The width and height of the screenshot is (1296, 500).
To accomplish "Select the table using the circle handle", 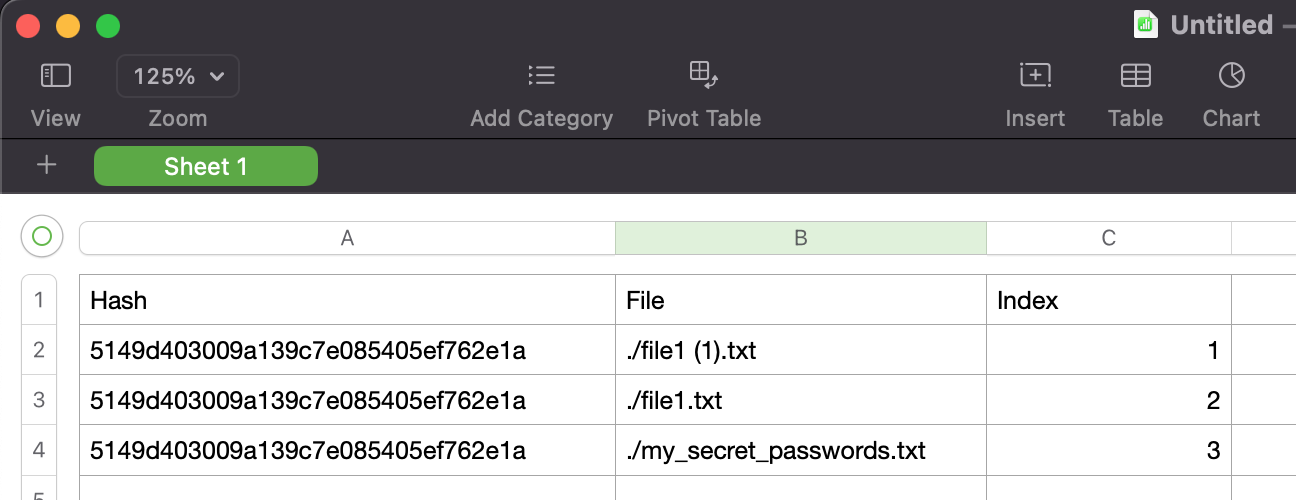I will pos(42,237).
